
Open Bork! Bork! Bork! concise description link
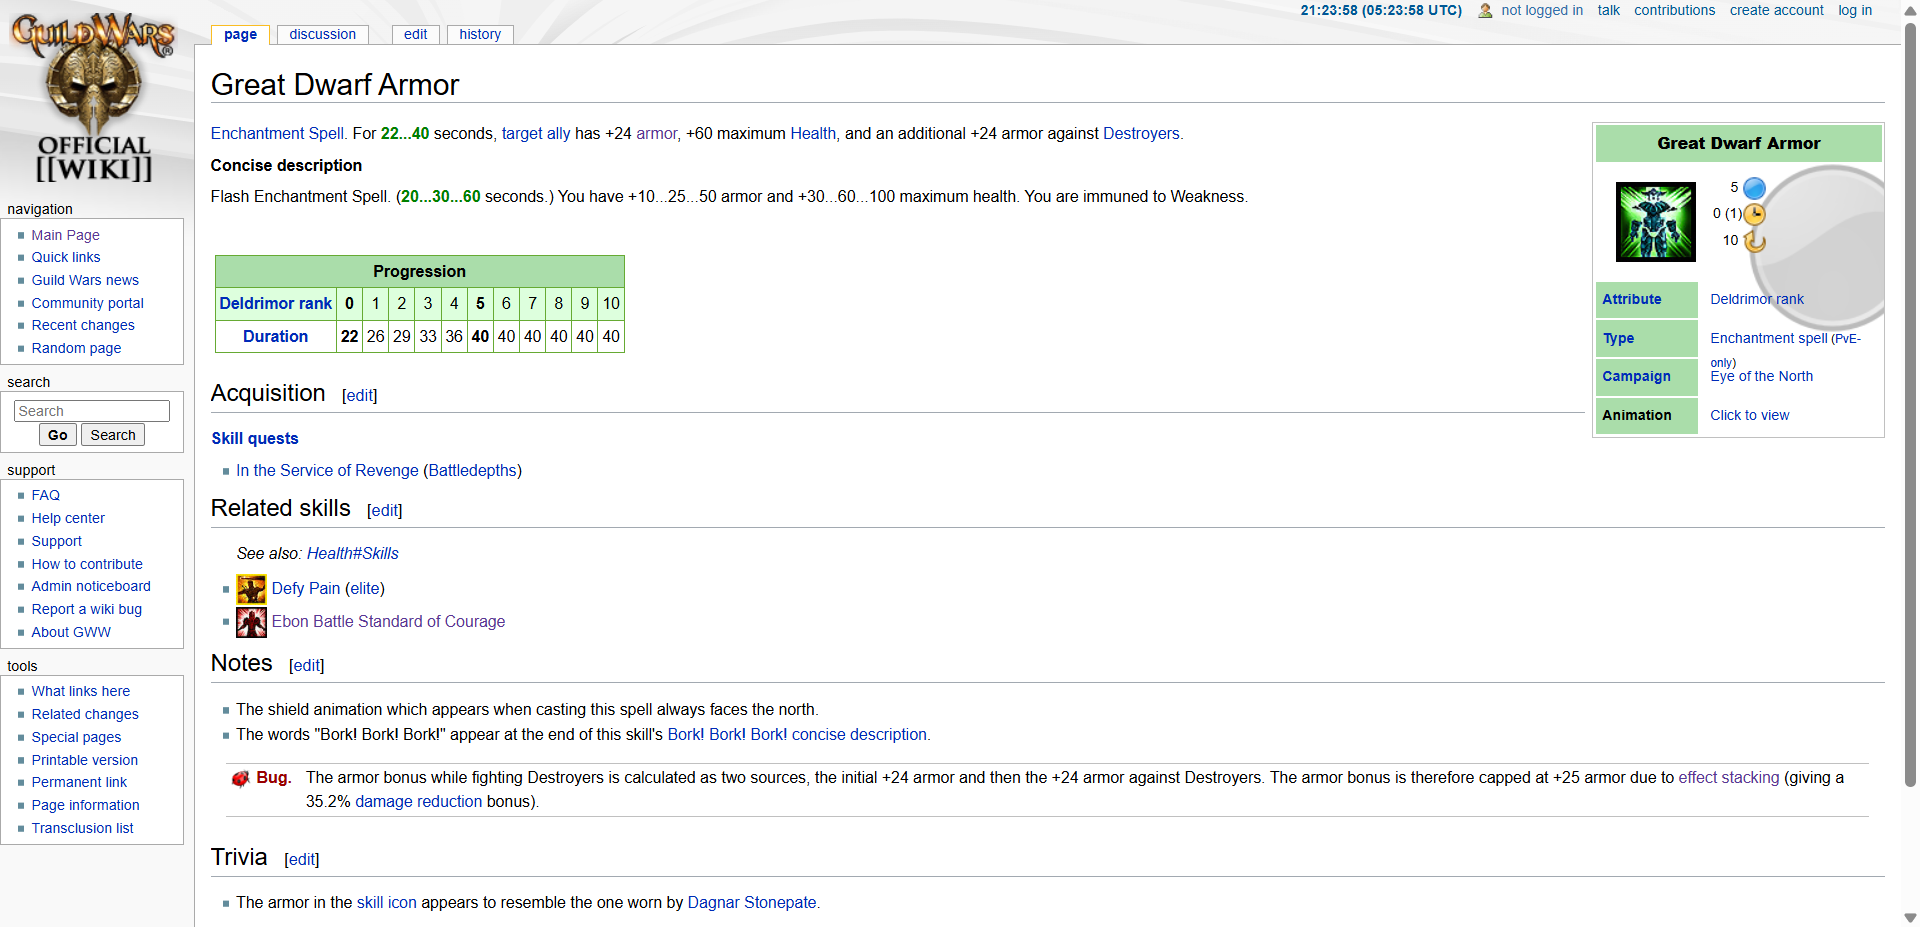tap(798, 734)
